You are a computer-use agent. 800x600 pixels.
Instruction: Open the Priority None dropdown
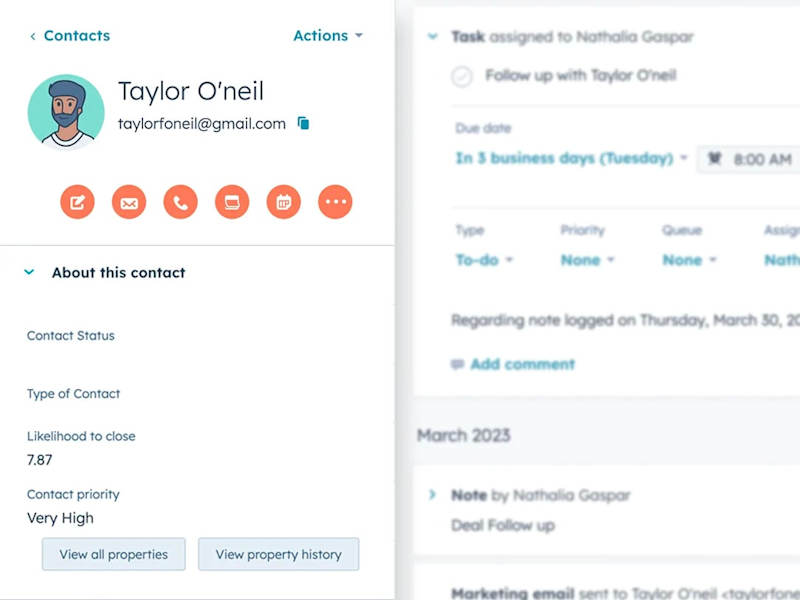pyautogui.click(x=587, y=260)
